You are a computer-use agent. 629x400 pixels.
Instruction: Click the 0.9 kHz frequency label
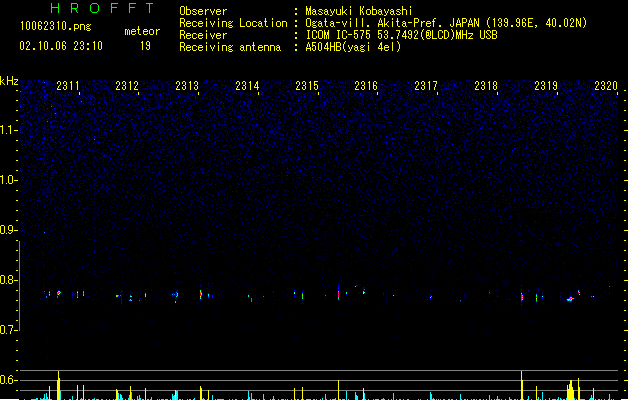coord(8,230)
